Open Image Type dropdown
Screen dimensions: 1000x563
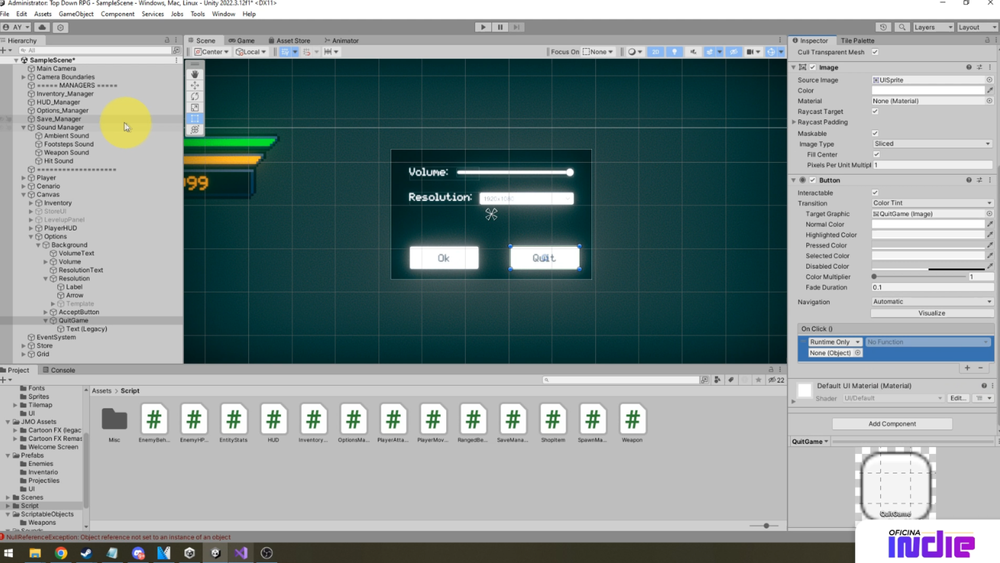click(x=932, y=143)
